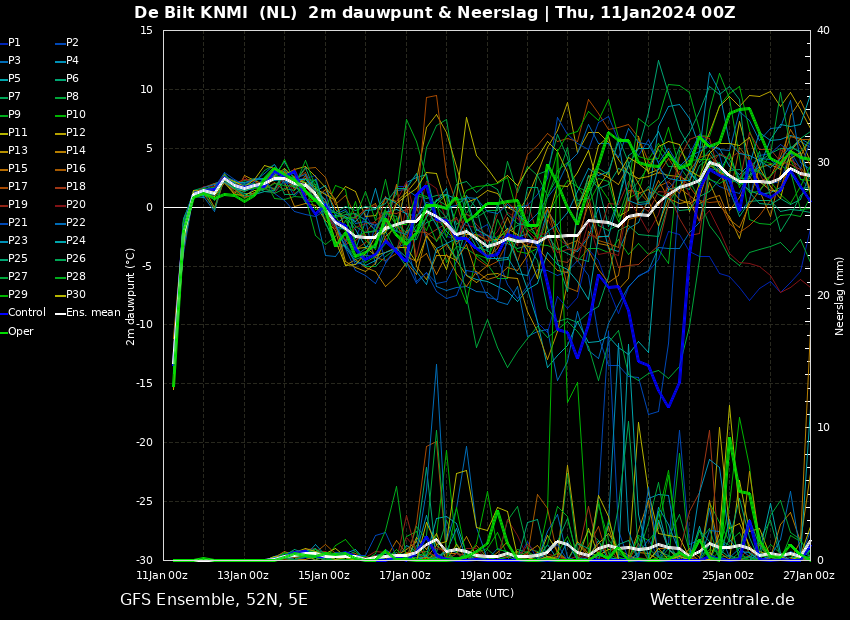
Task: Select the Control legend entry
Action: pos(23,313)
